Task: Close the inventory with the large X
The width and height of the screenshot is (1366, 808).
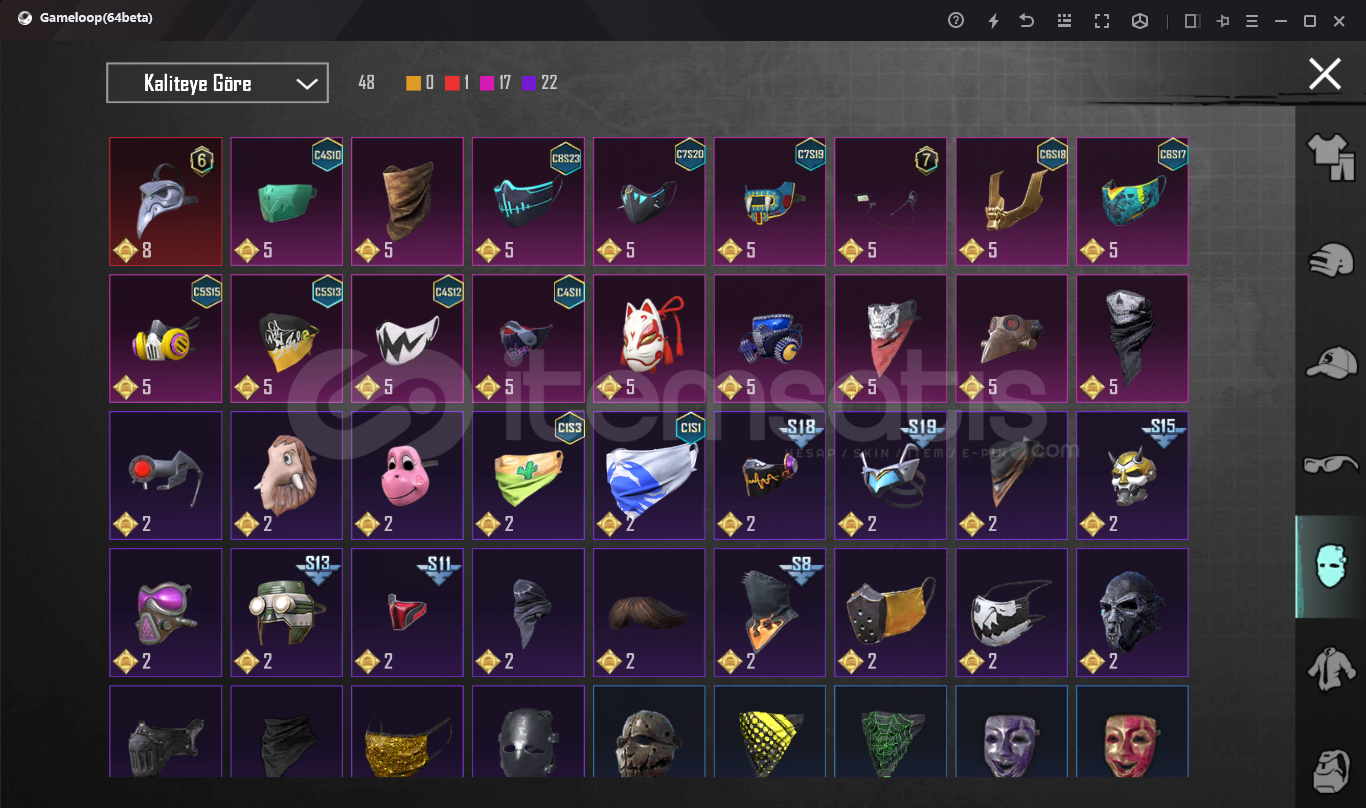Action: click(x=1325, y=73)
